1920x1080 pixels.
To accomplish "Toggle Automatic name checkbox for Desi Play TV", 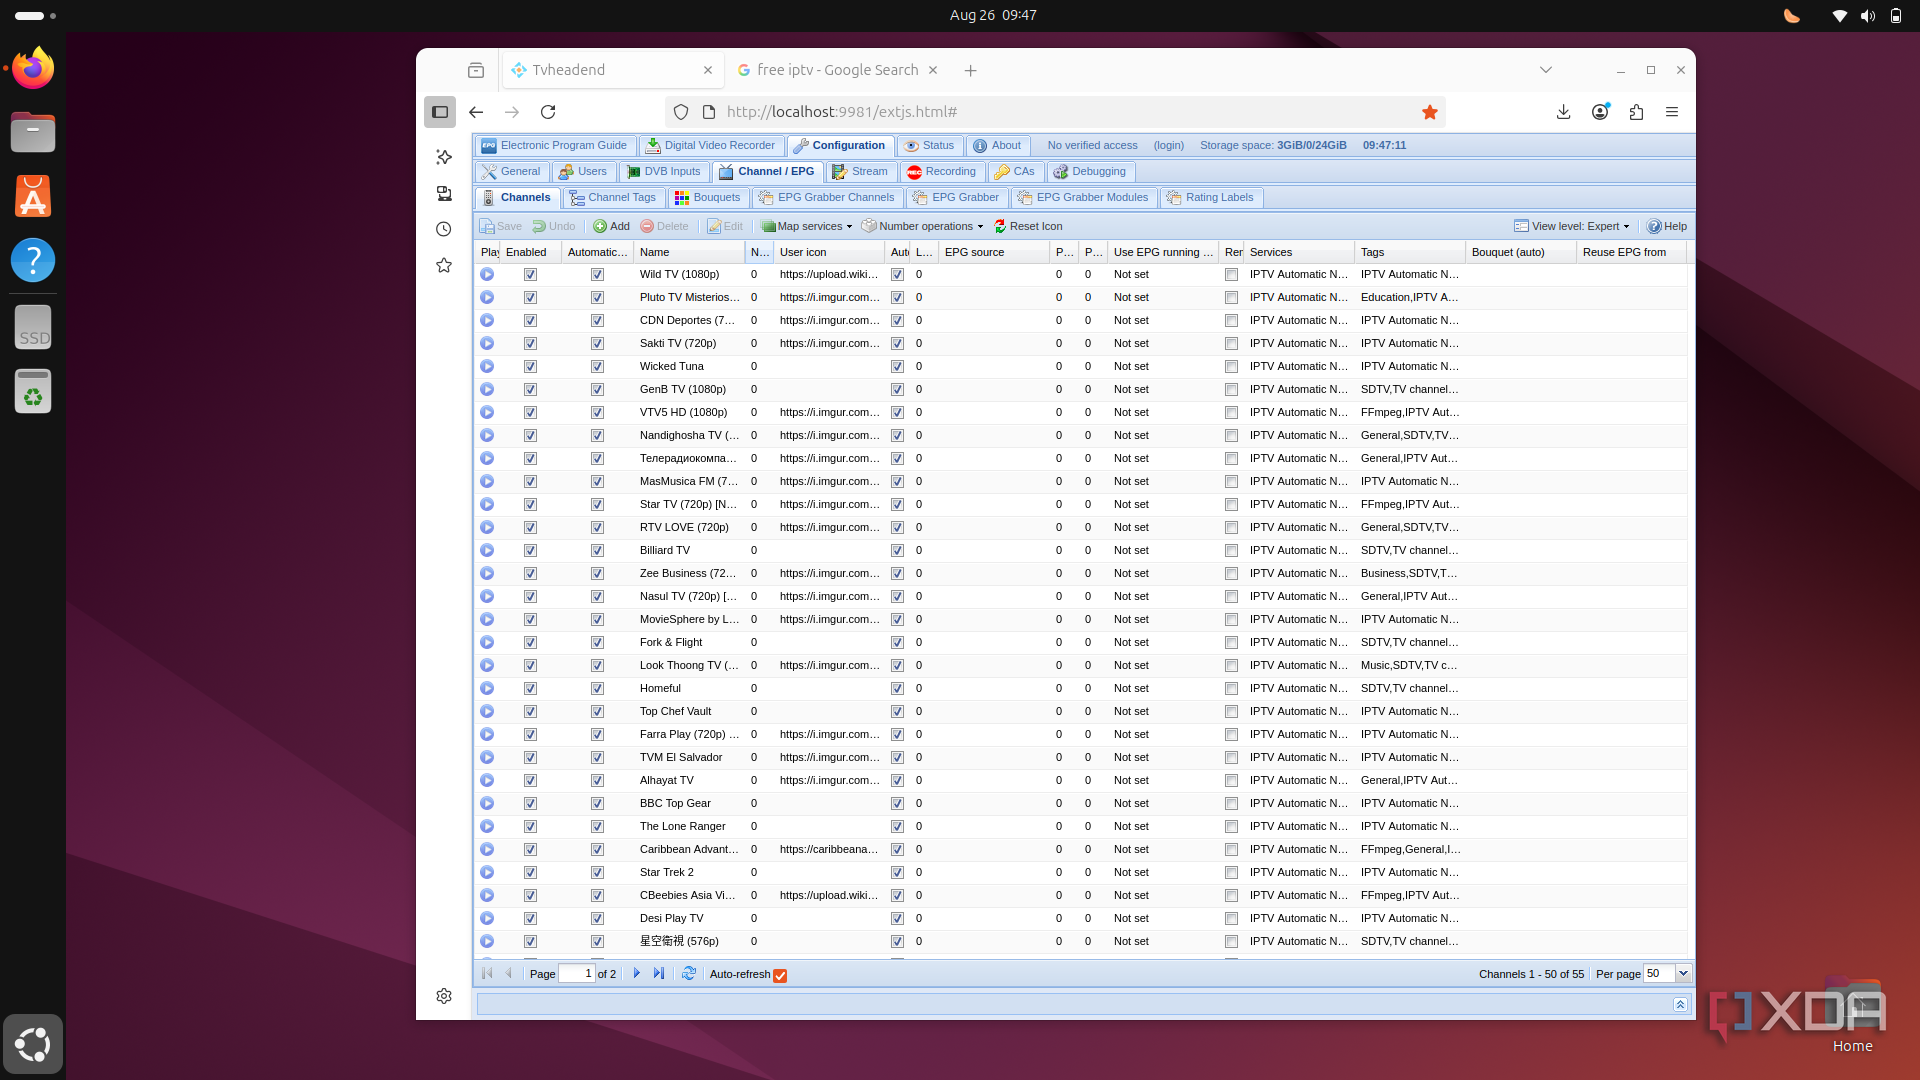I will pos(597,918).
